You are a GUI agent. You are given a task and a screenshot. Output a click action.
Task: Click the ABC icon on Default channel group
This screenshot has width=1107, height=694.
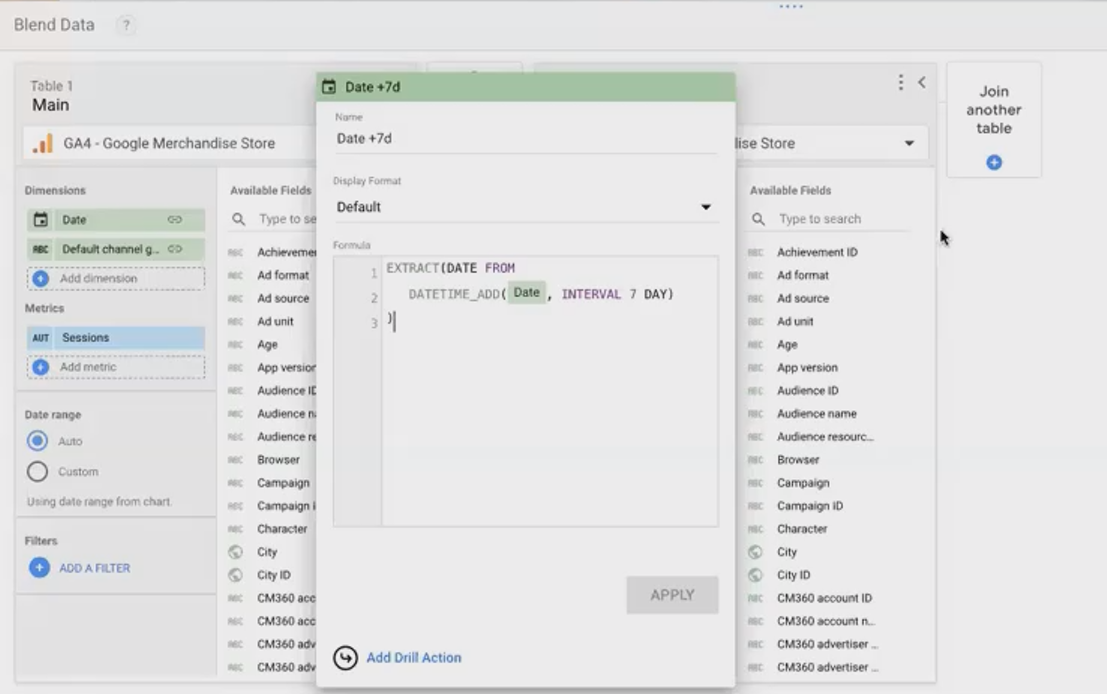click(41, 249)
